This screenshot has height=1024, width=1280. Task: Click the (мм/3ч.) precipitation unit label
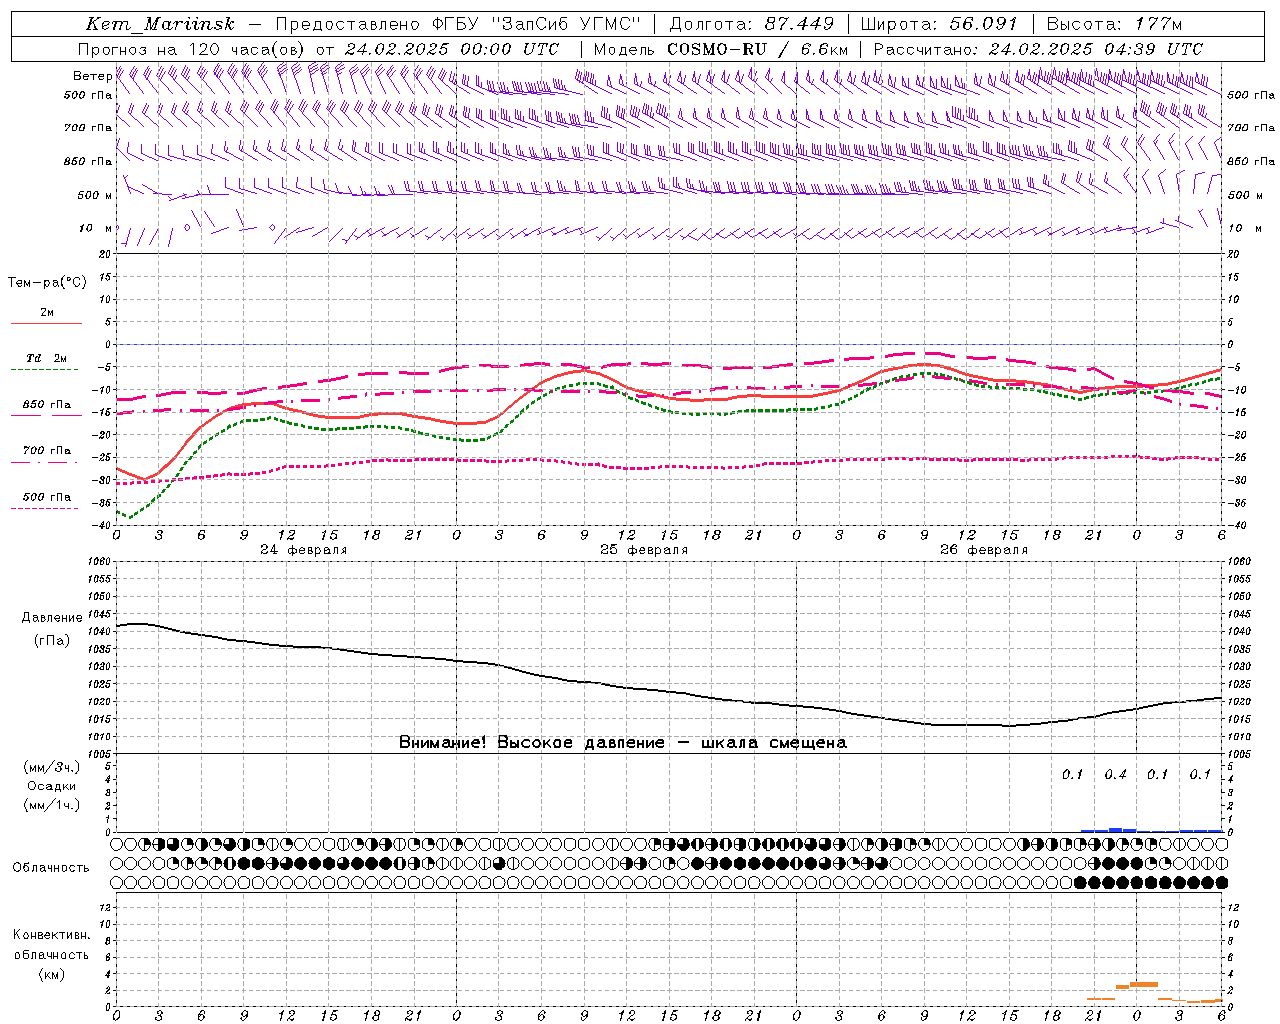click(52, 767)
